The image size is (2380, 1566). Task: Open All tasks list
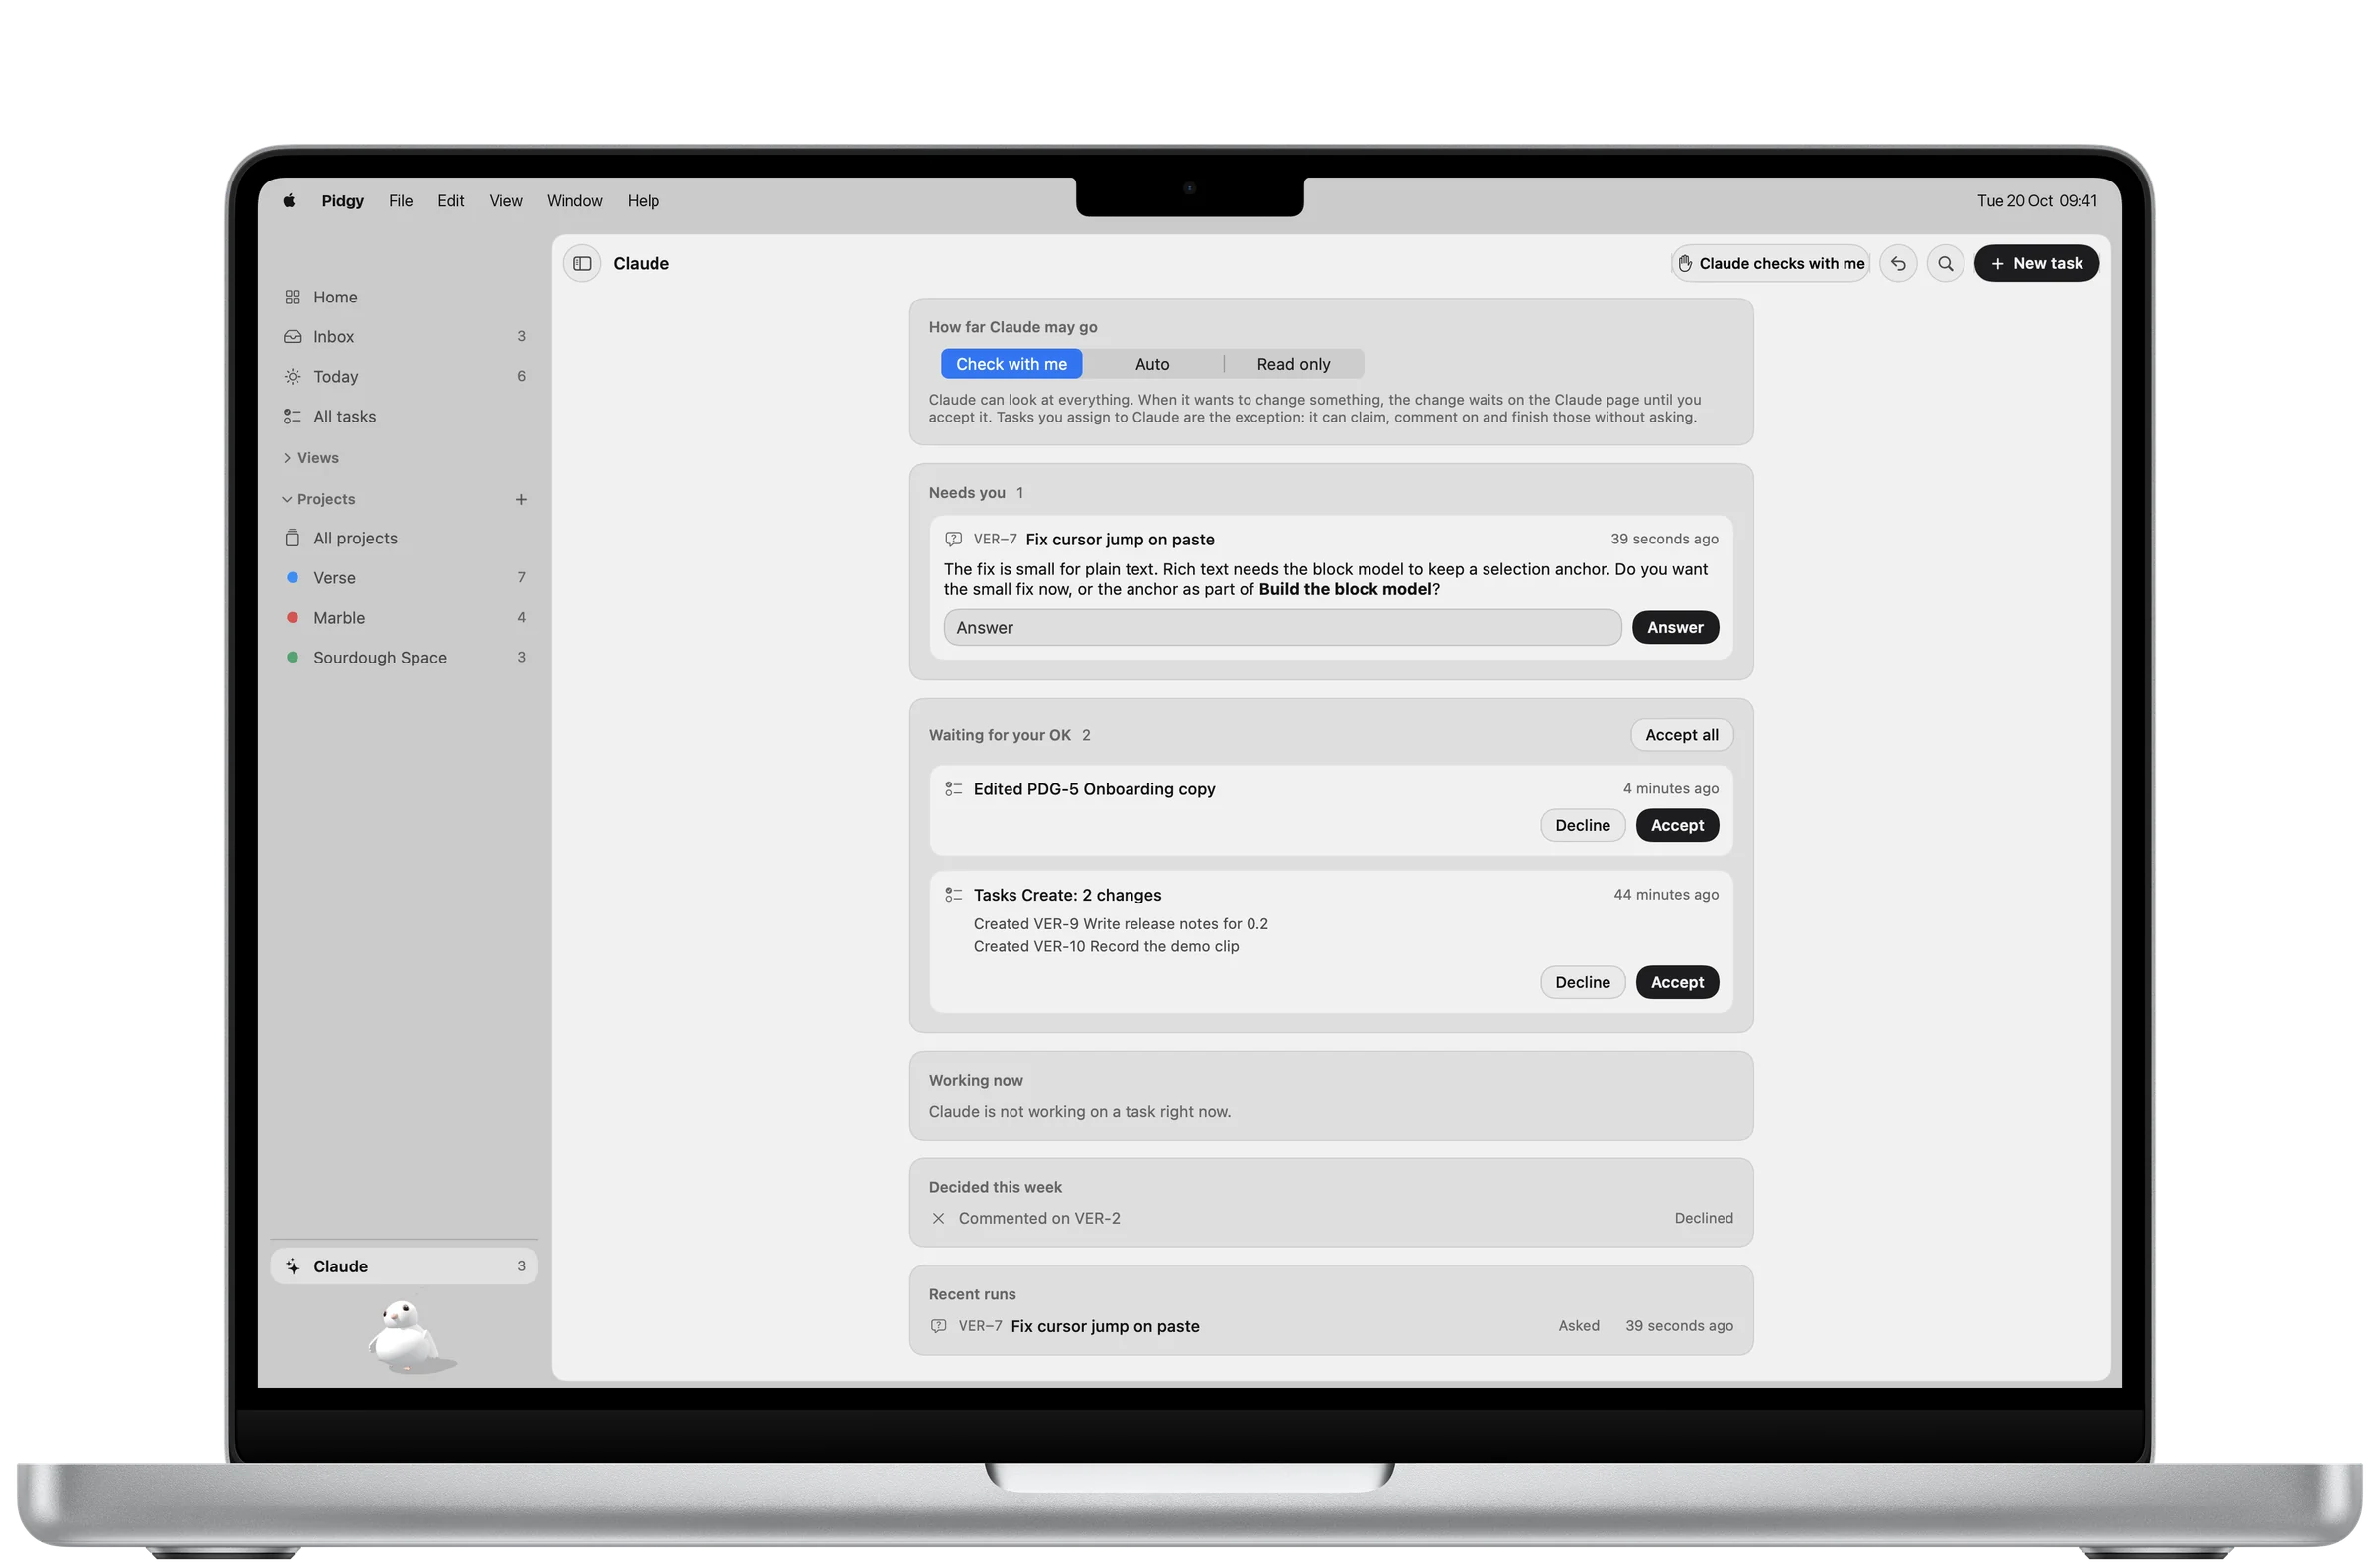click(x=404, y=416)
